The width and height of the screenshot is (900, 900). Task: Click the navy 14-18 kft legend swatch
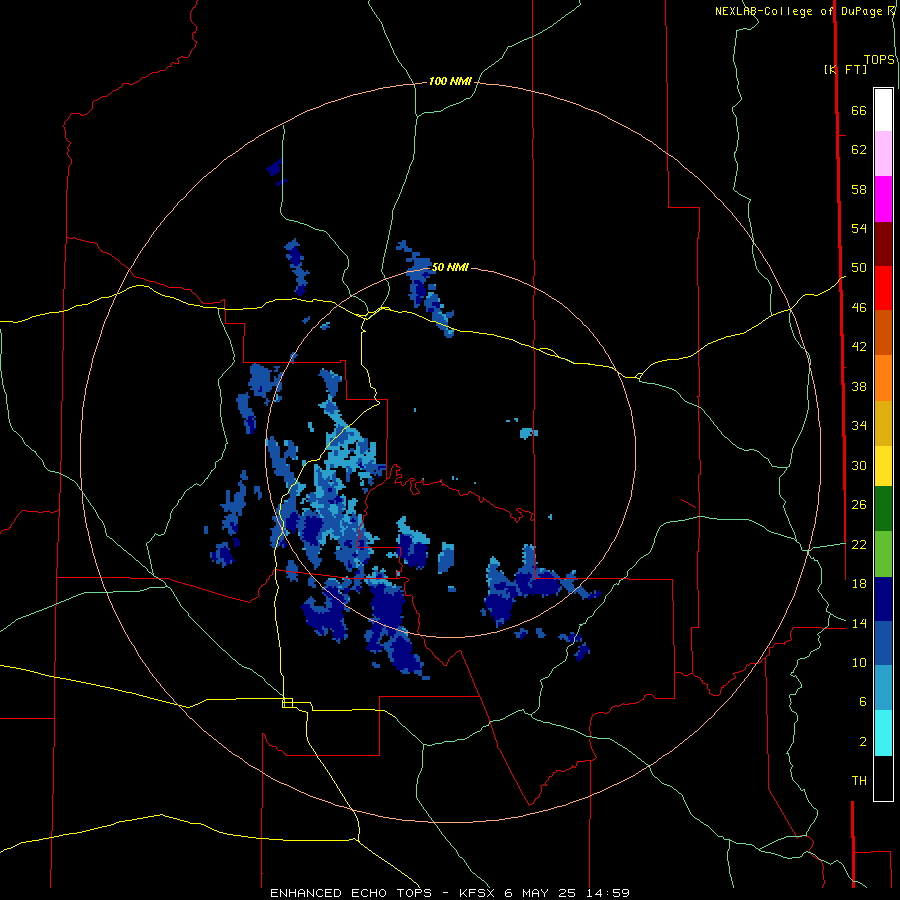pos(883,599)
